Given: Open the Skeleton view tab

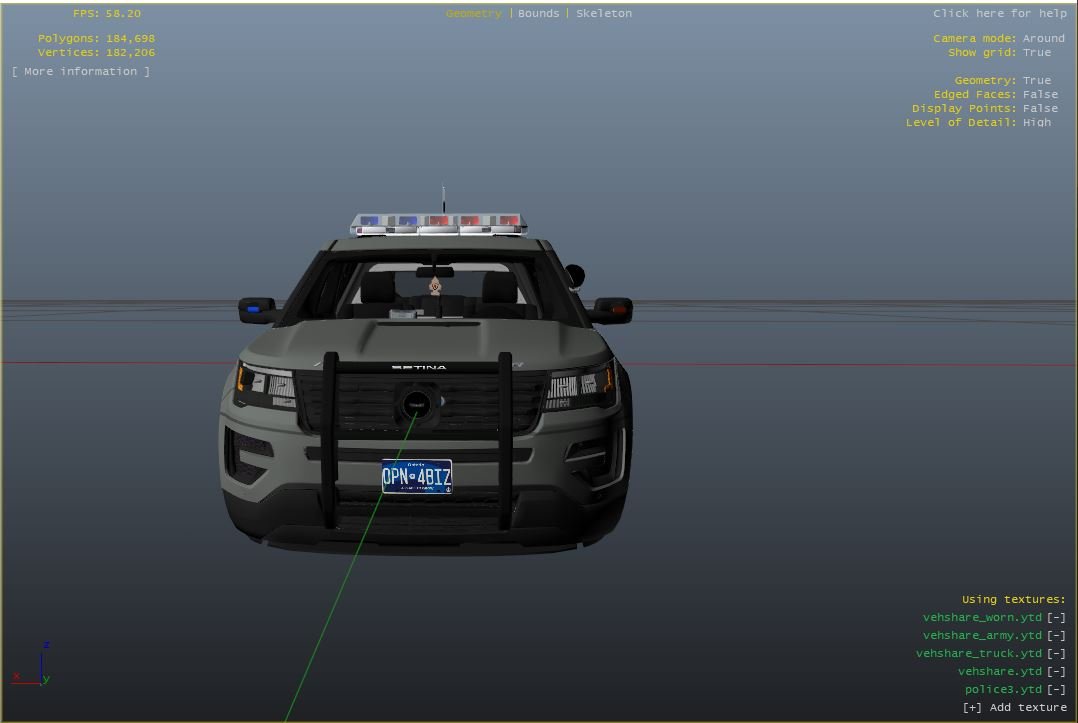Looking at the screenshot, I should 604,13.
